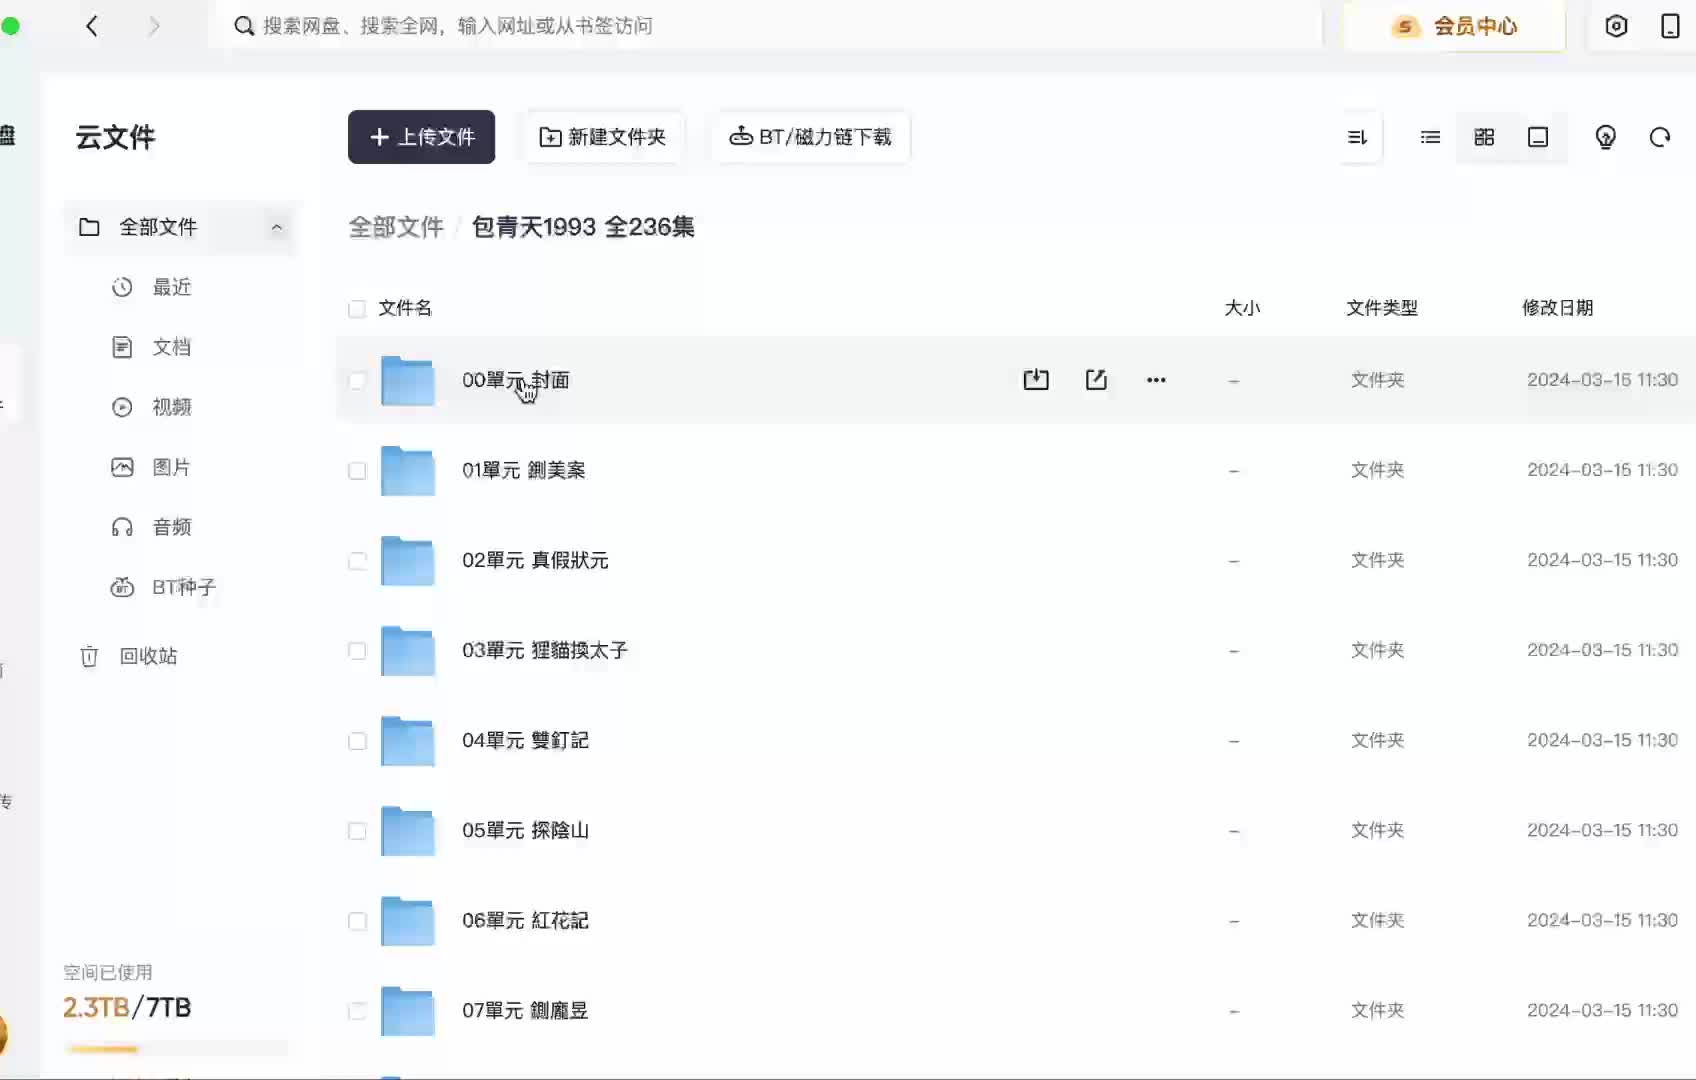
Task: Click the 2.3TB/7TB storage text
Action: tap(127, 1007)
